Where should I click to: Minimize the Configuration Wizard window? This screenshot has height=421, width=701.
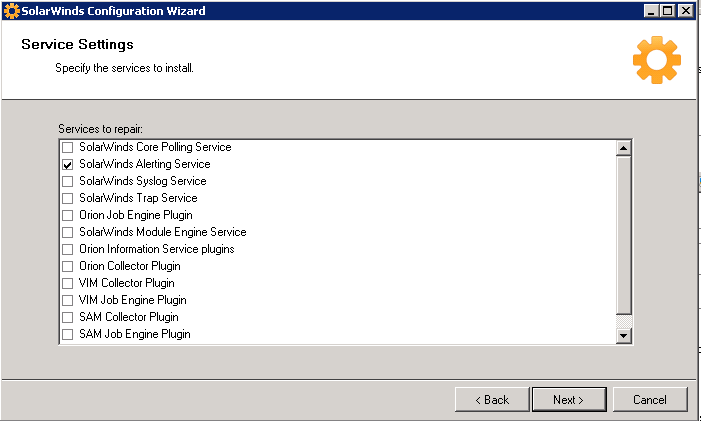click(x=651, y=11)
